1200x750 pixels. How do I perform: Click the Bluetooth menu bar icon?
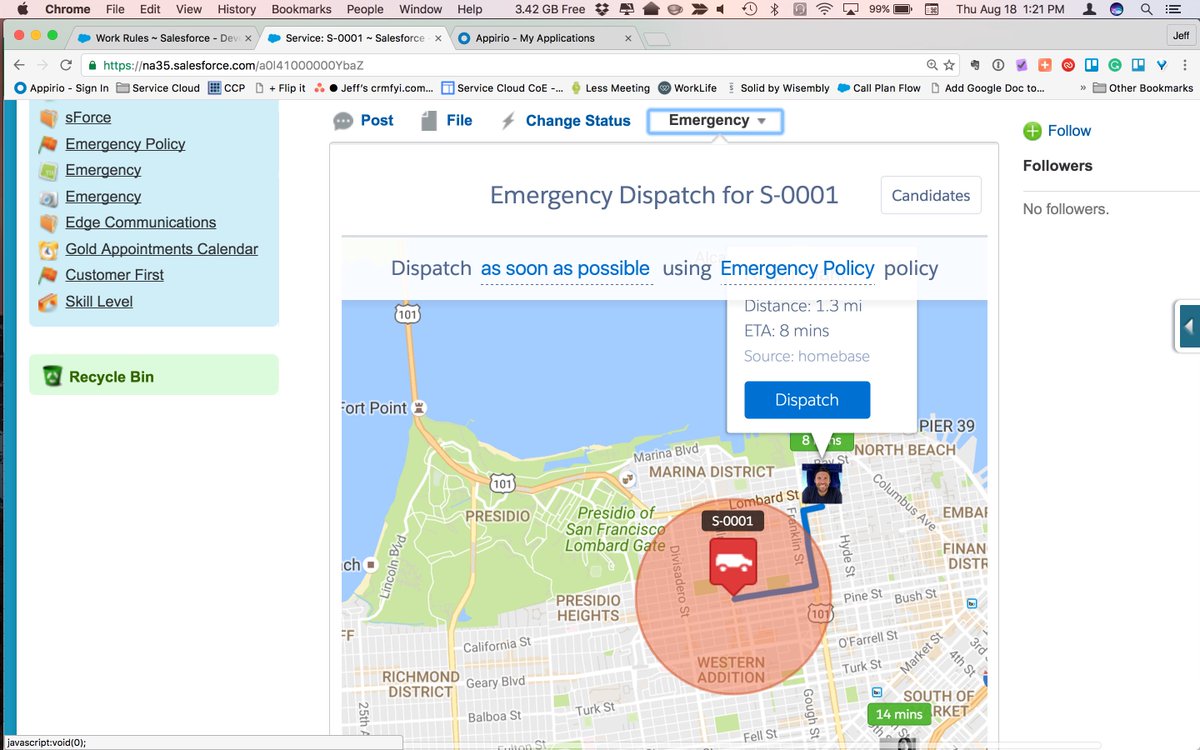click(x=775, y=9)
